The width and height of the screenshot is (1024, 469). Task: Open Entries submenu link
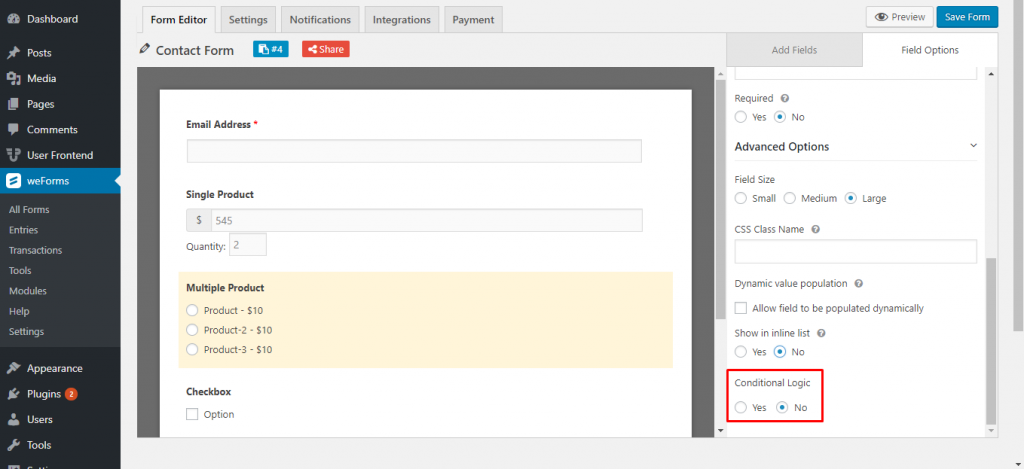[24, 230]
